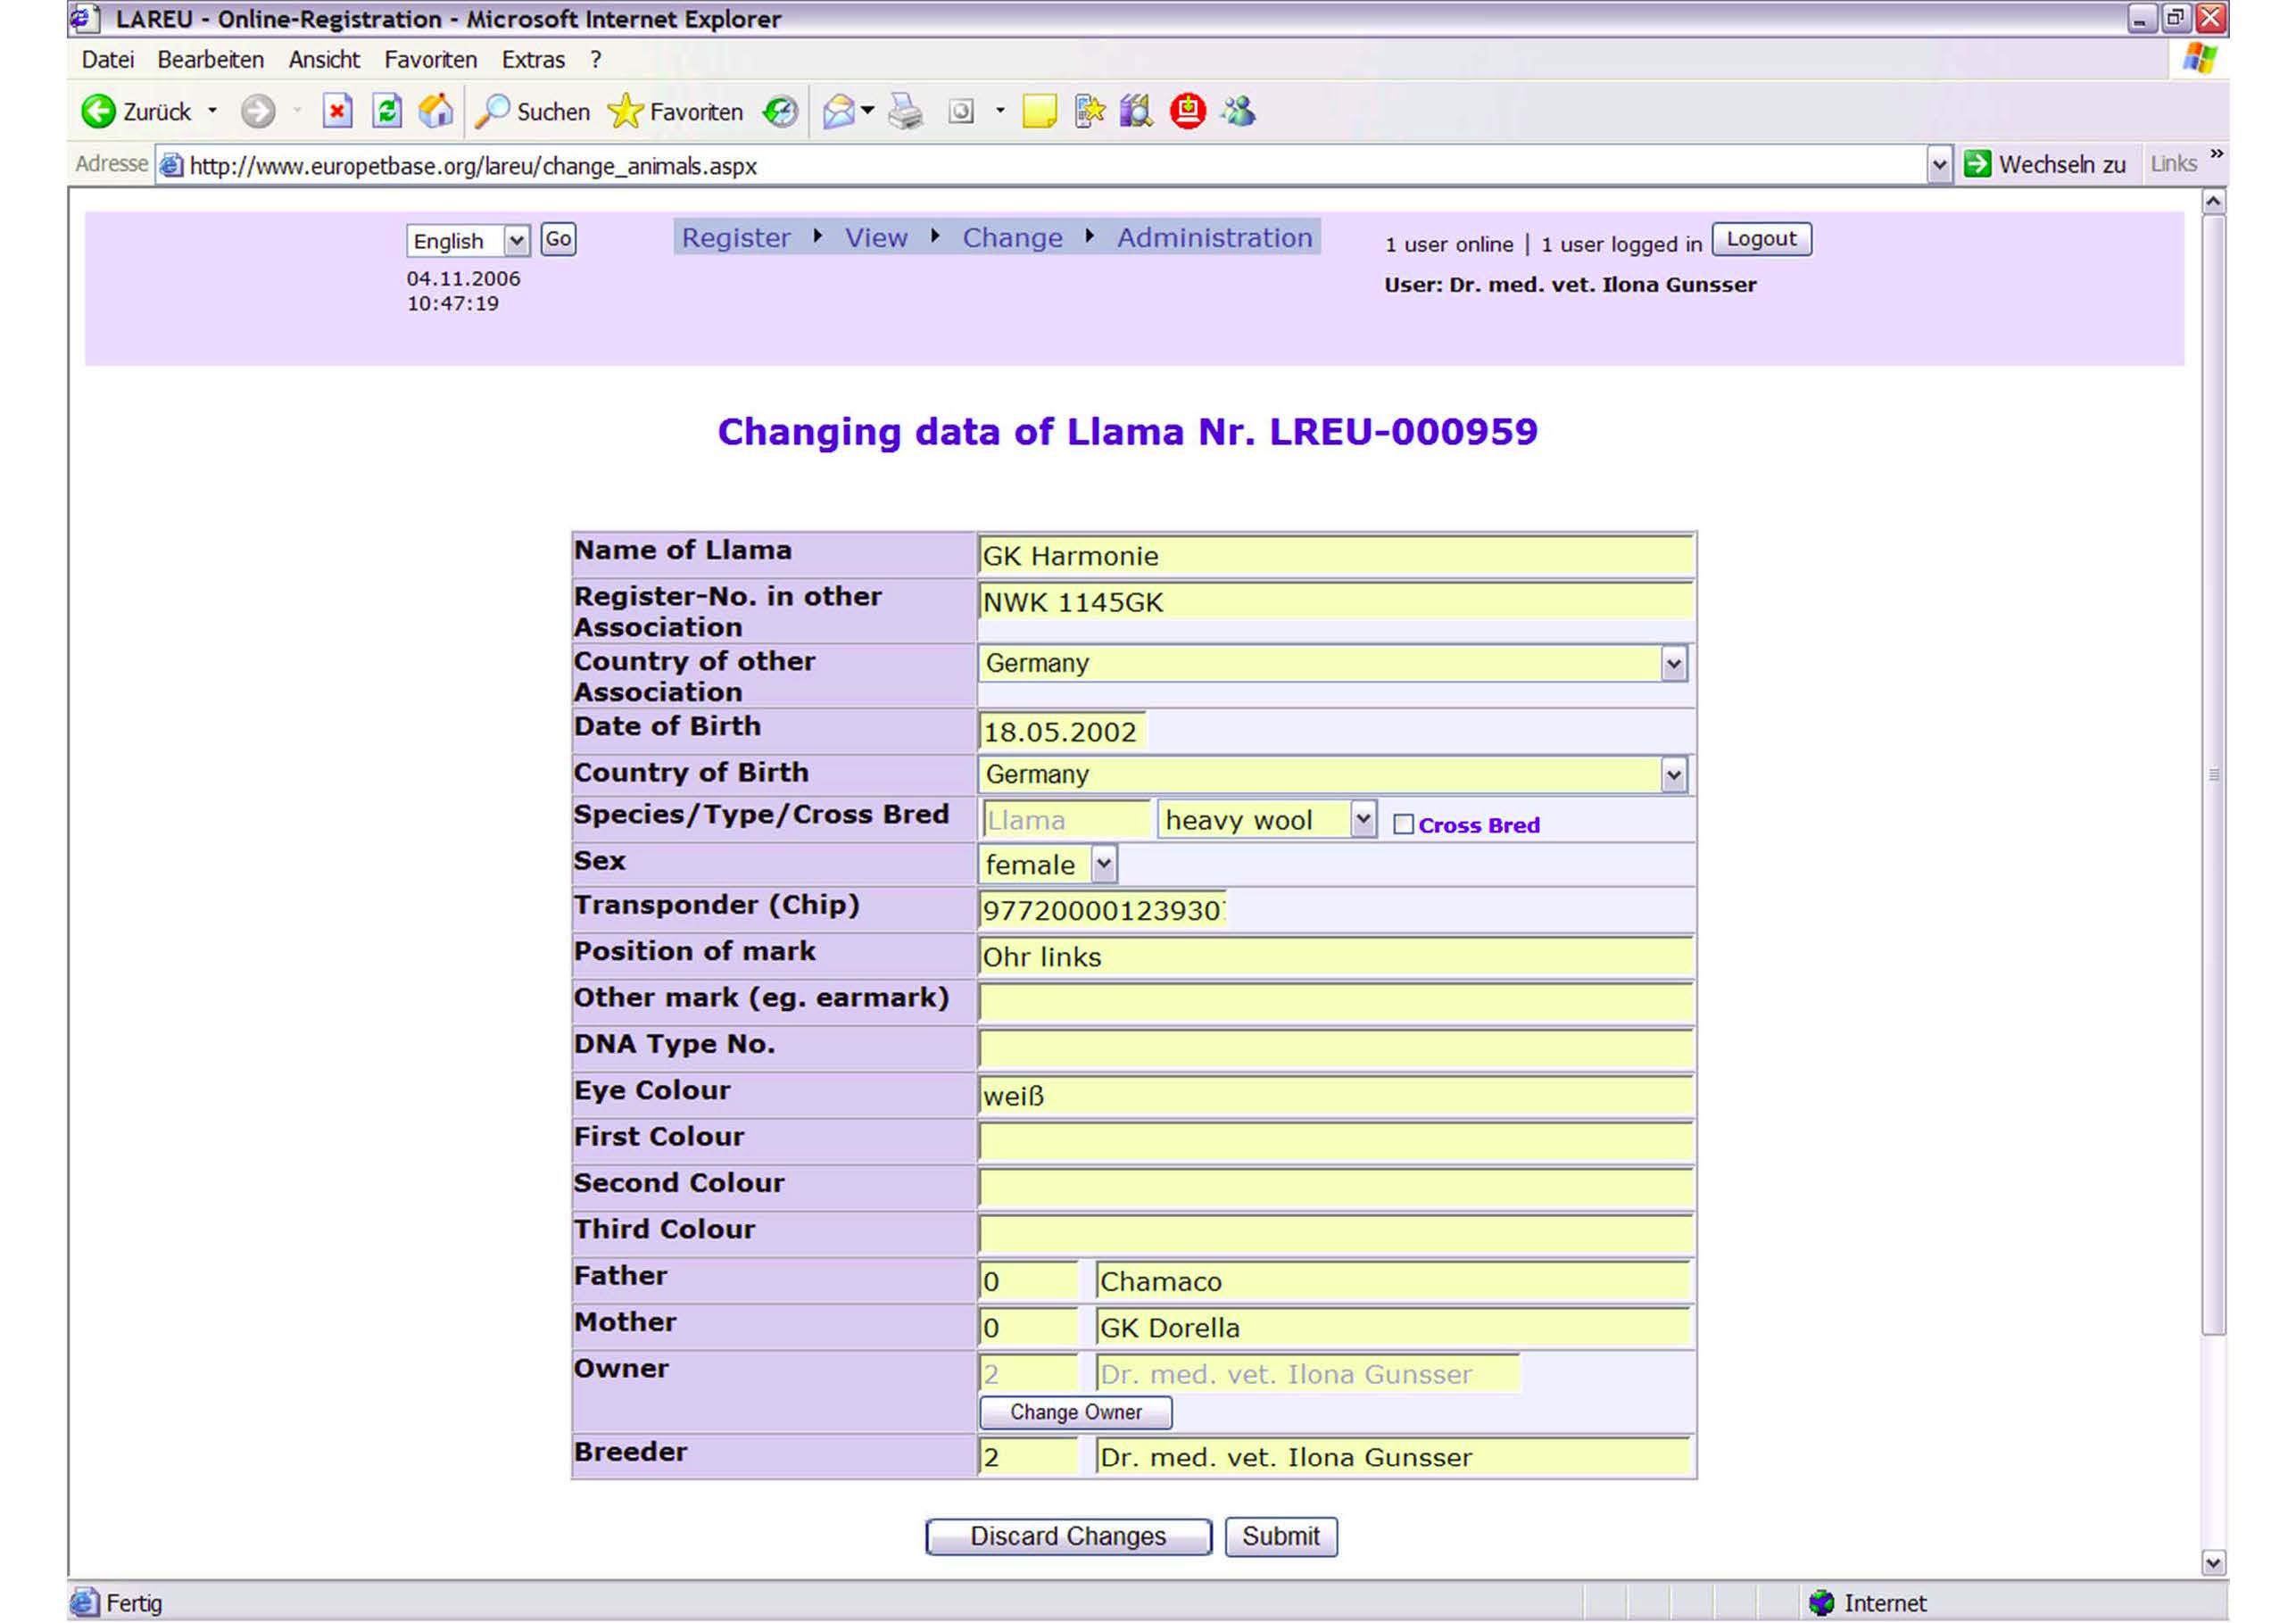Click the Go language button

[558, 240]
